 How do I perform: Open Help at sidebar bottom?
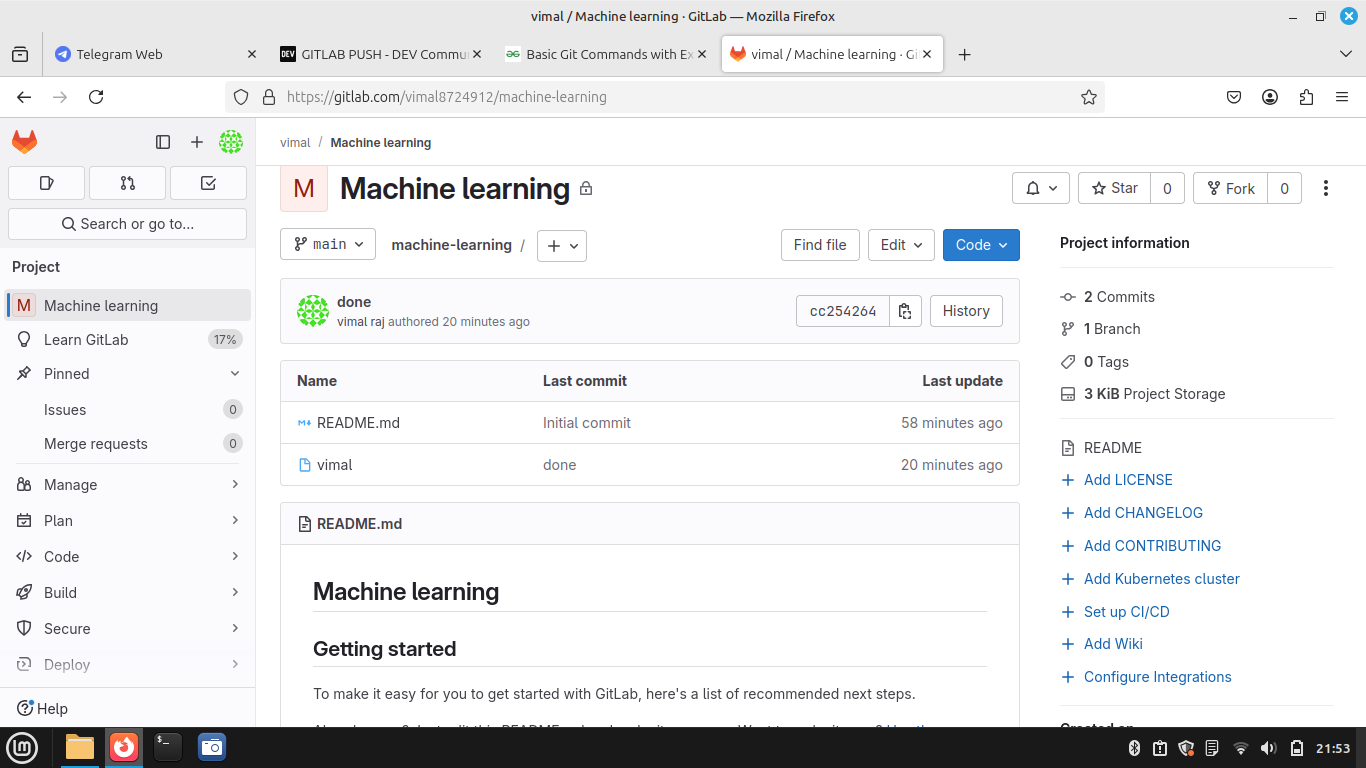point(42,709)
